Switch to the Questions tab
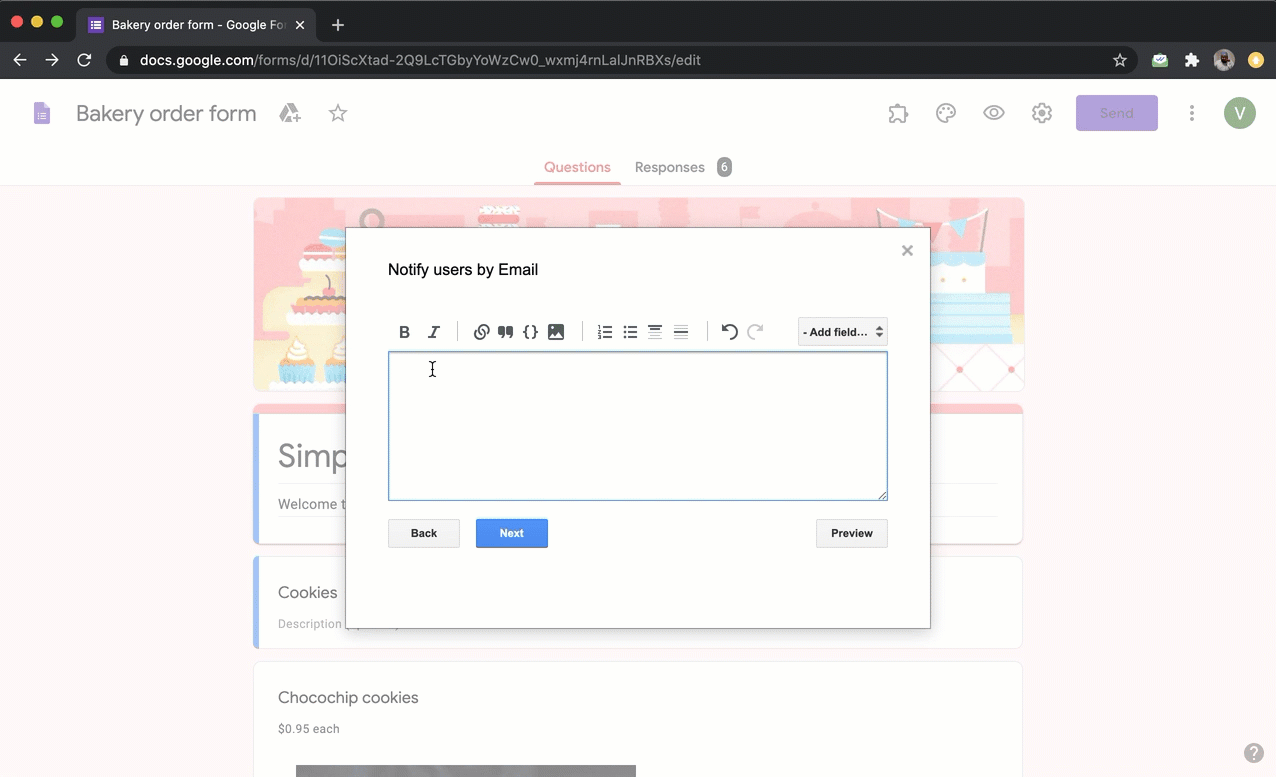The image size is (1276, 777). click(x=577, y=167)
